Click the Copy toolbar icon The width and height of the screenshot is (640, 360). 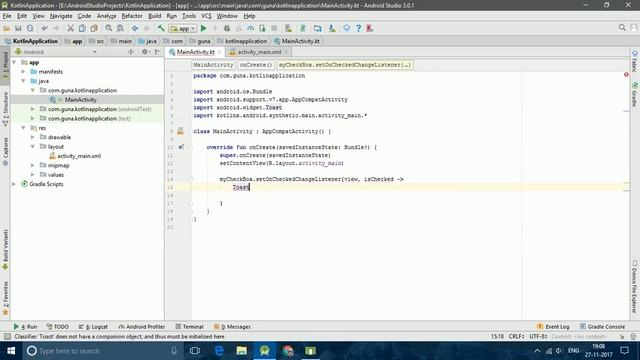pyautogui.click(x=82, y=28)
